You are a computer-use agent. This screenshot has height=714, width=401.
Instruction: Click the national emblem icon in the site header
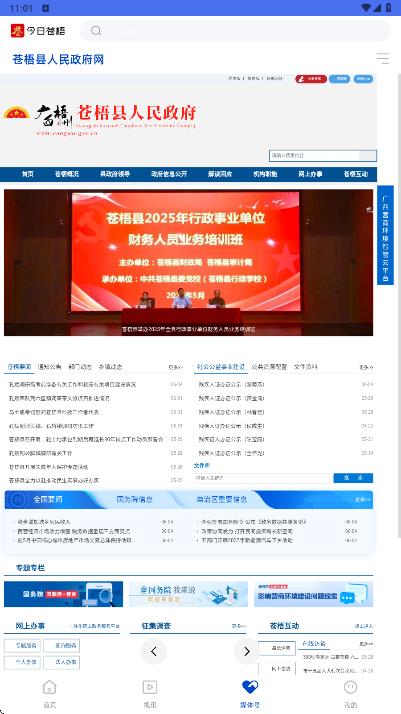pyautogui.click(x=16, y=112)
